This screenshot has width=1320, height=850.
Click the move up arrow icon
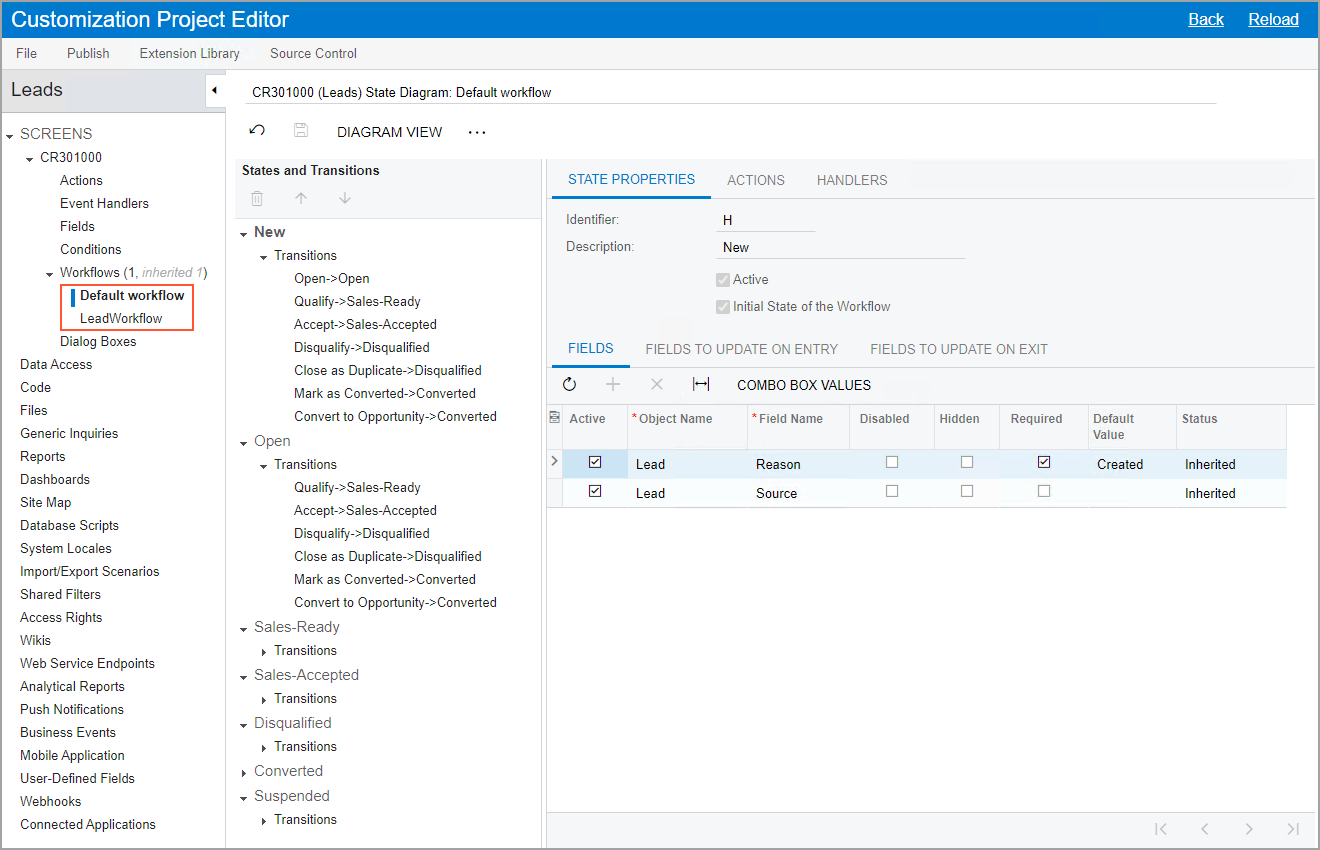pyautogui.click(x=301, y=199)
